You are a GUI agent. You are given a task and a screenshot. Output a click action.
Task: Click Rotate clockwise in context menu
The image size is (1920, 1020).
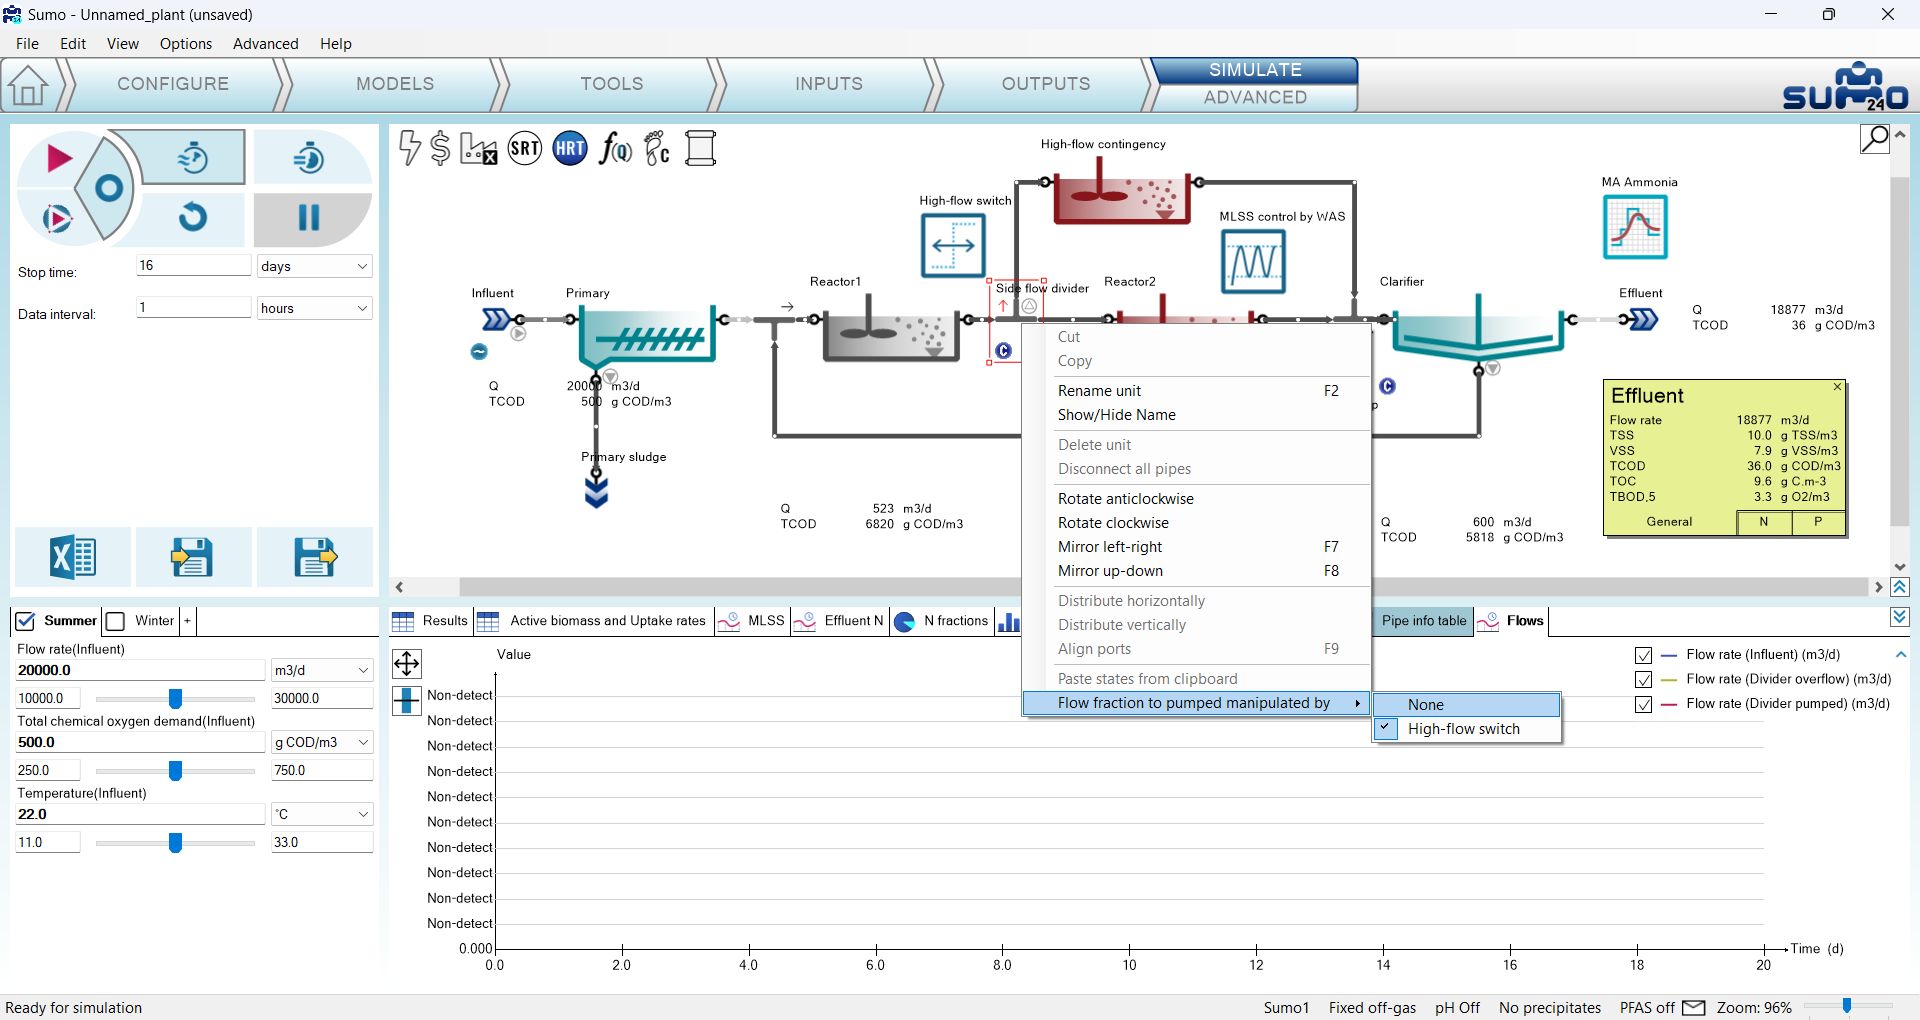click(x=1196, y=523)
